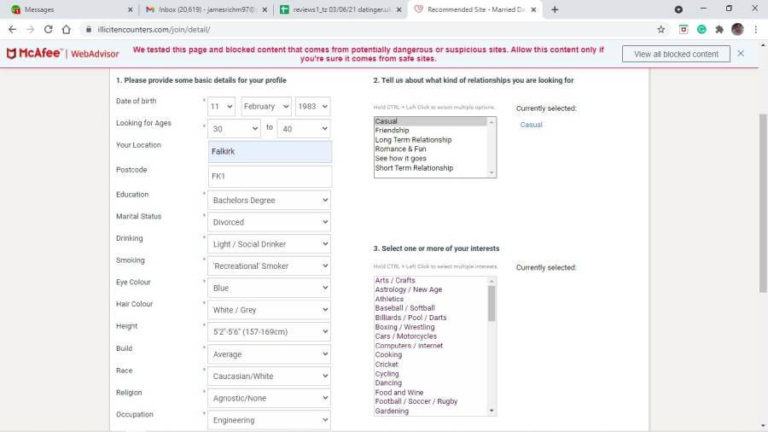This screenshot has width=768, height=432.
Task: Expand the Education dropdown
Action: tap(269, 200)
